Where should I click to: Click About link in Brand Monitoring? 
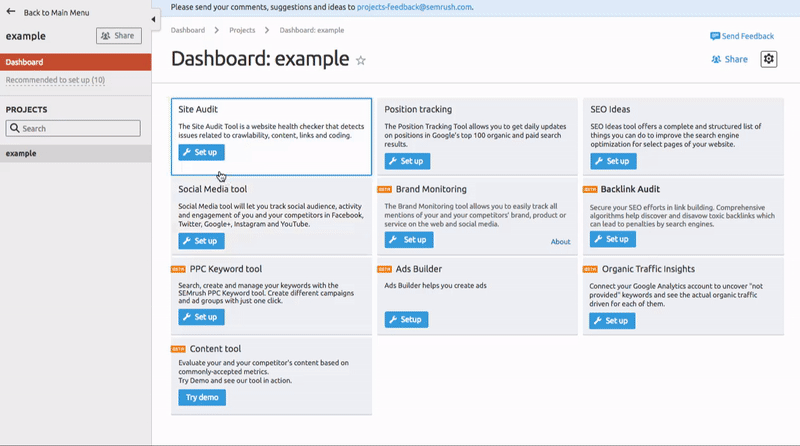(560, 241)
